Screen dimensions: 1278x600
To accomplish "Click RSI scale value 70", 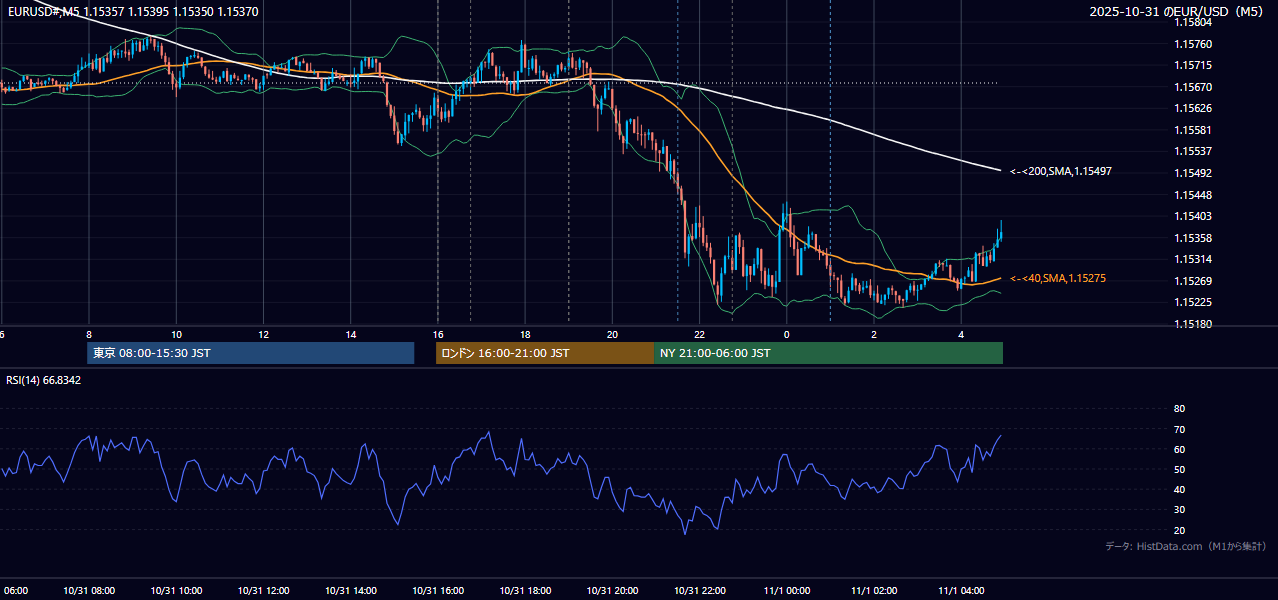I will coord(1179,429).
